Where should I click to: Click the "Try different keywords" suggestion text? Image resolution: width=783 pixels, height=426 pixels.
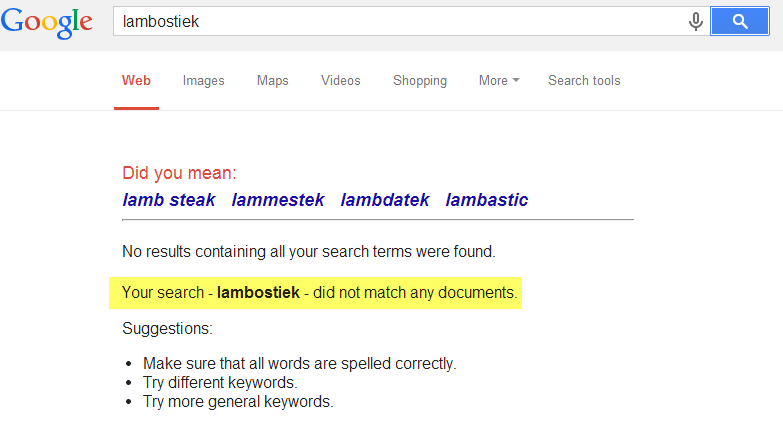point(220,382)
